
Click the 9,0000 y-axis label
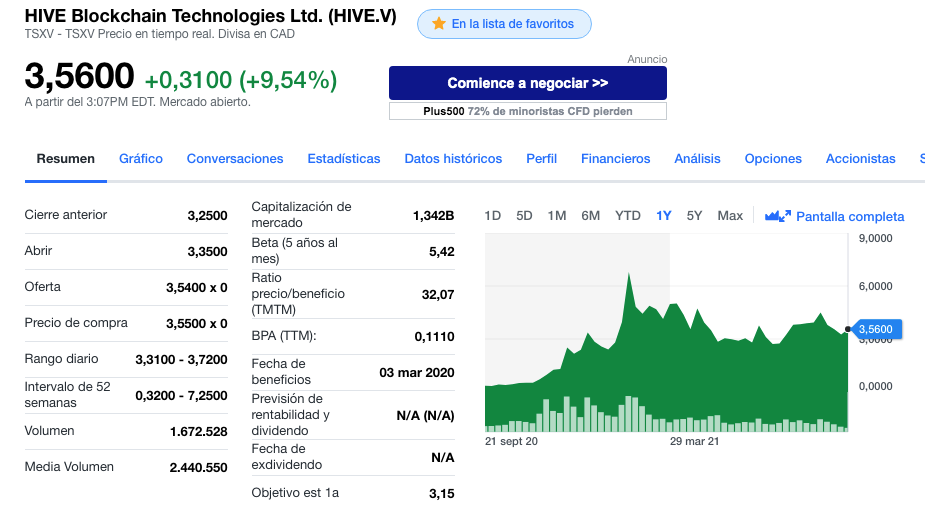point(875,238)
